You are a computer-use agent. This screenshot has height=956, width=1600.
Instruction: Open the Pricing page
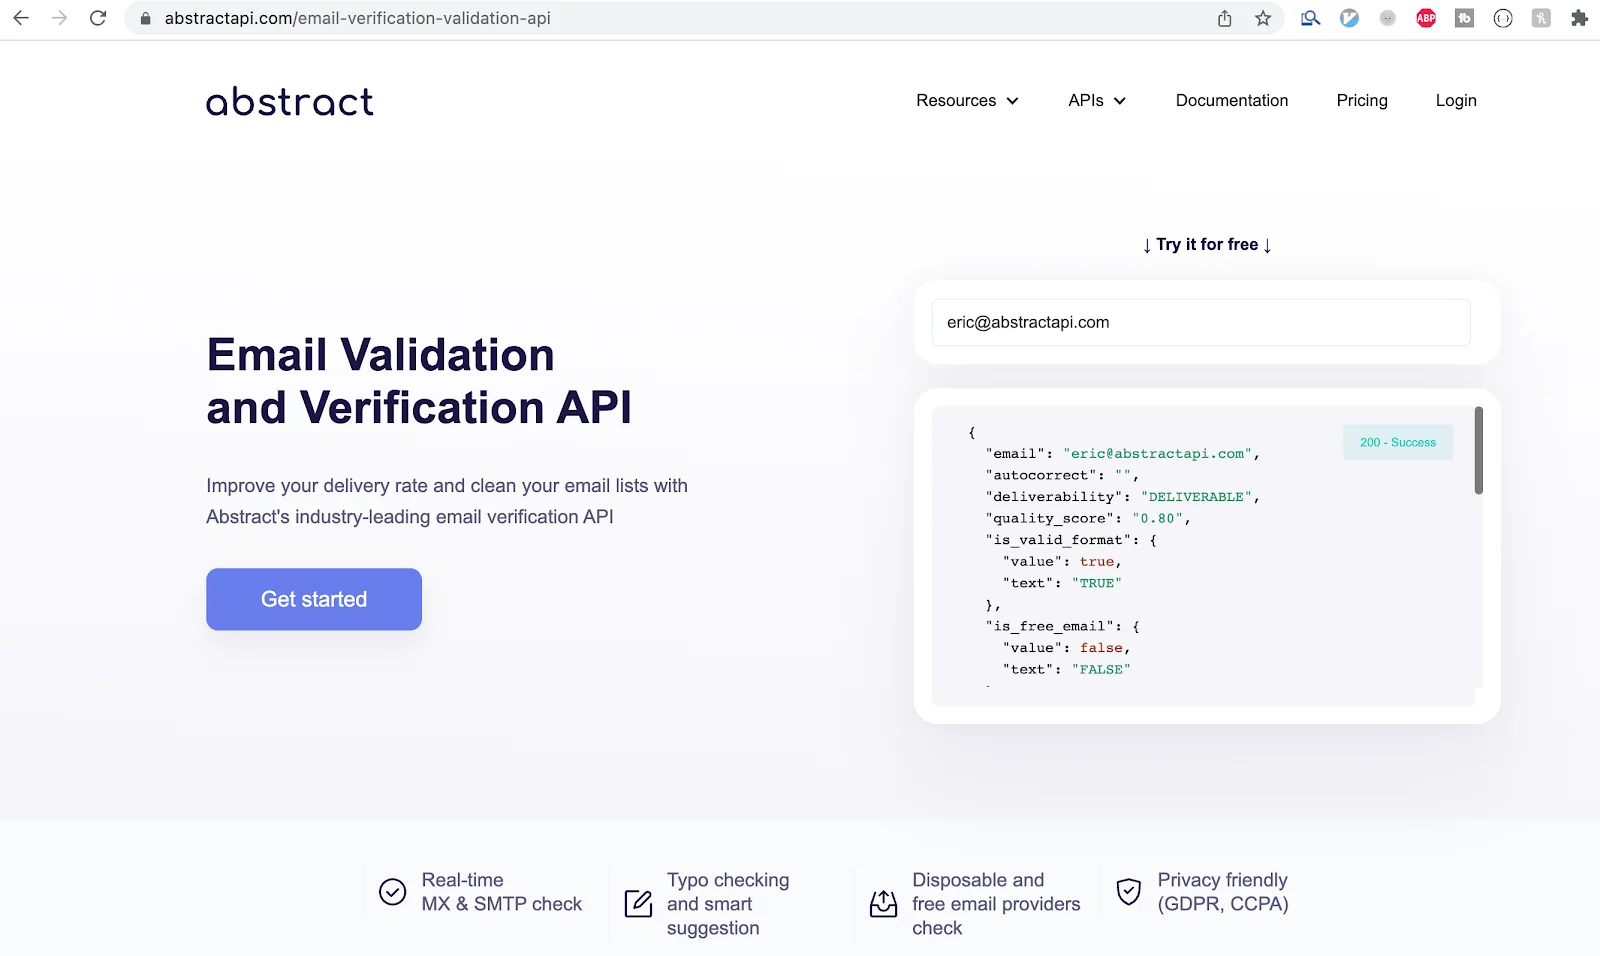tap(1362, 100)
